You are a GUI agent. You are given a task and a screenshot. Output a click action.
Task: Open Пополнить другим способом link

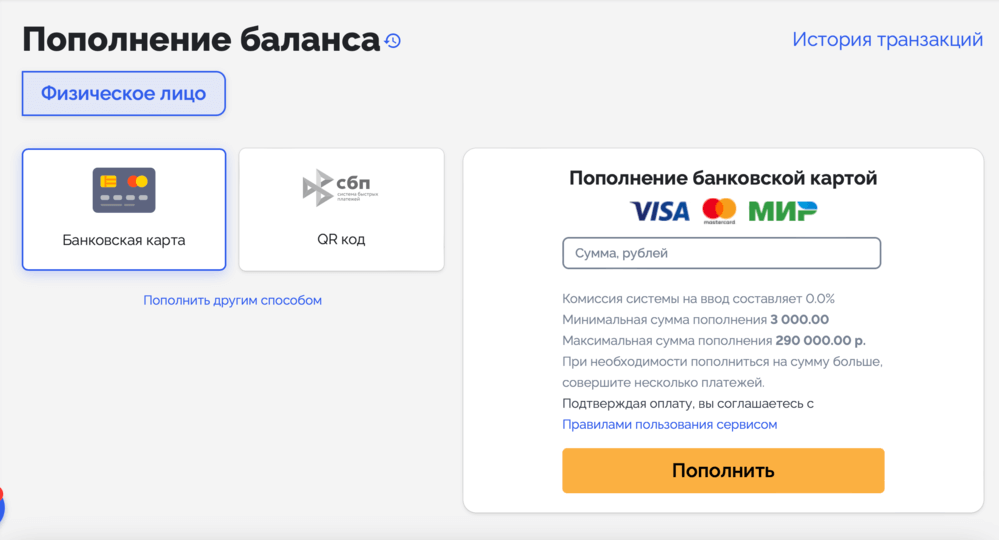(x=233, y=300)
